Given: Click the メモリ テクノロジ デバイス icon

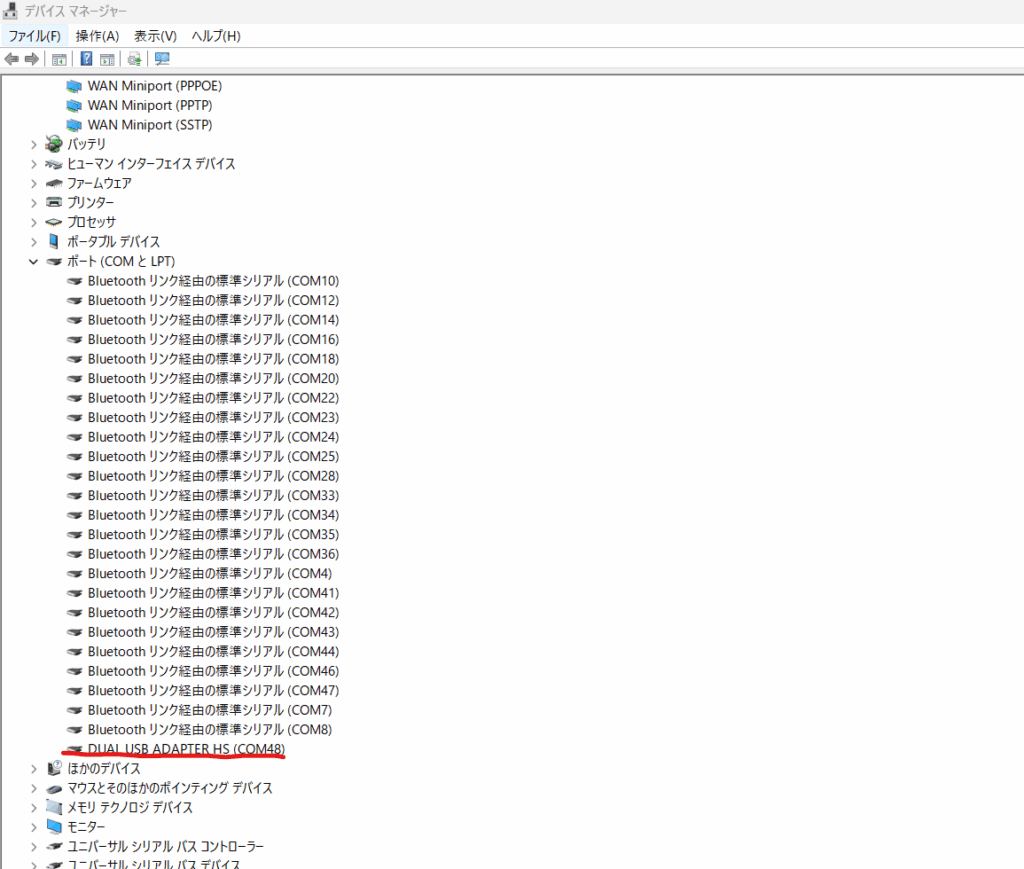Looking at the screenshot, I should [54, 808].
